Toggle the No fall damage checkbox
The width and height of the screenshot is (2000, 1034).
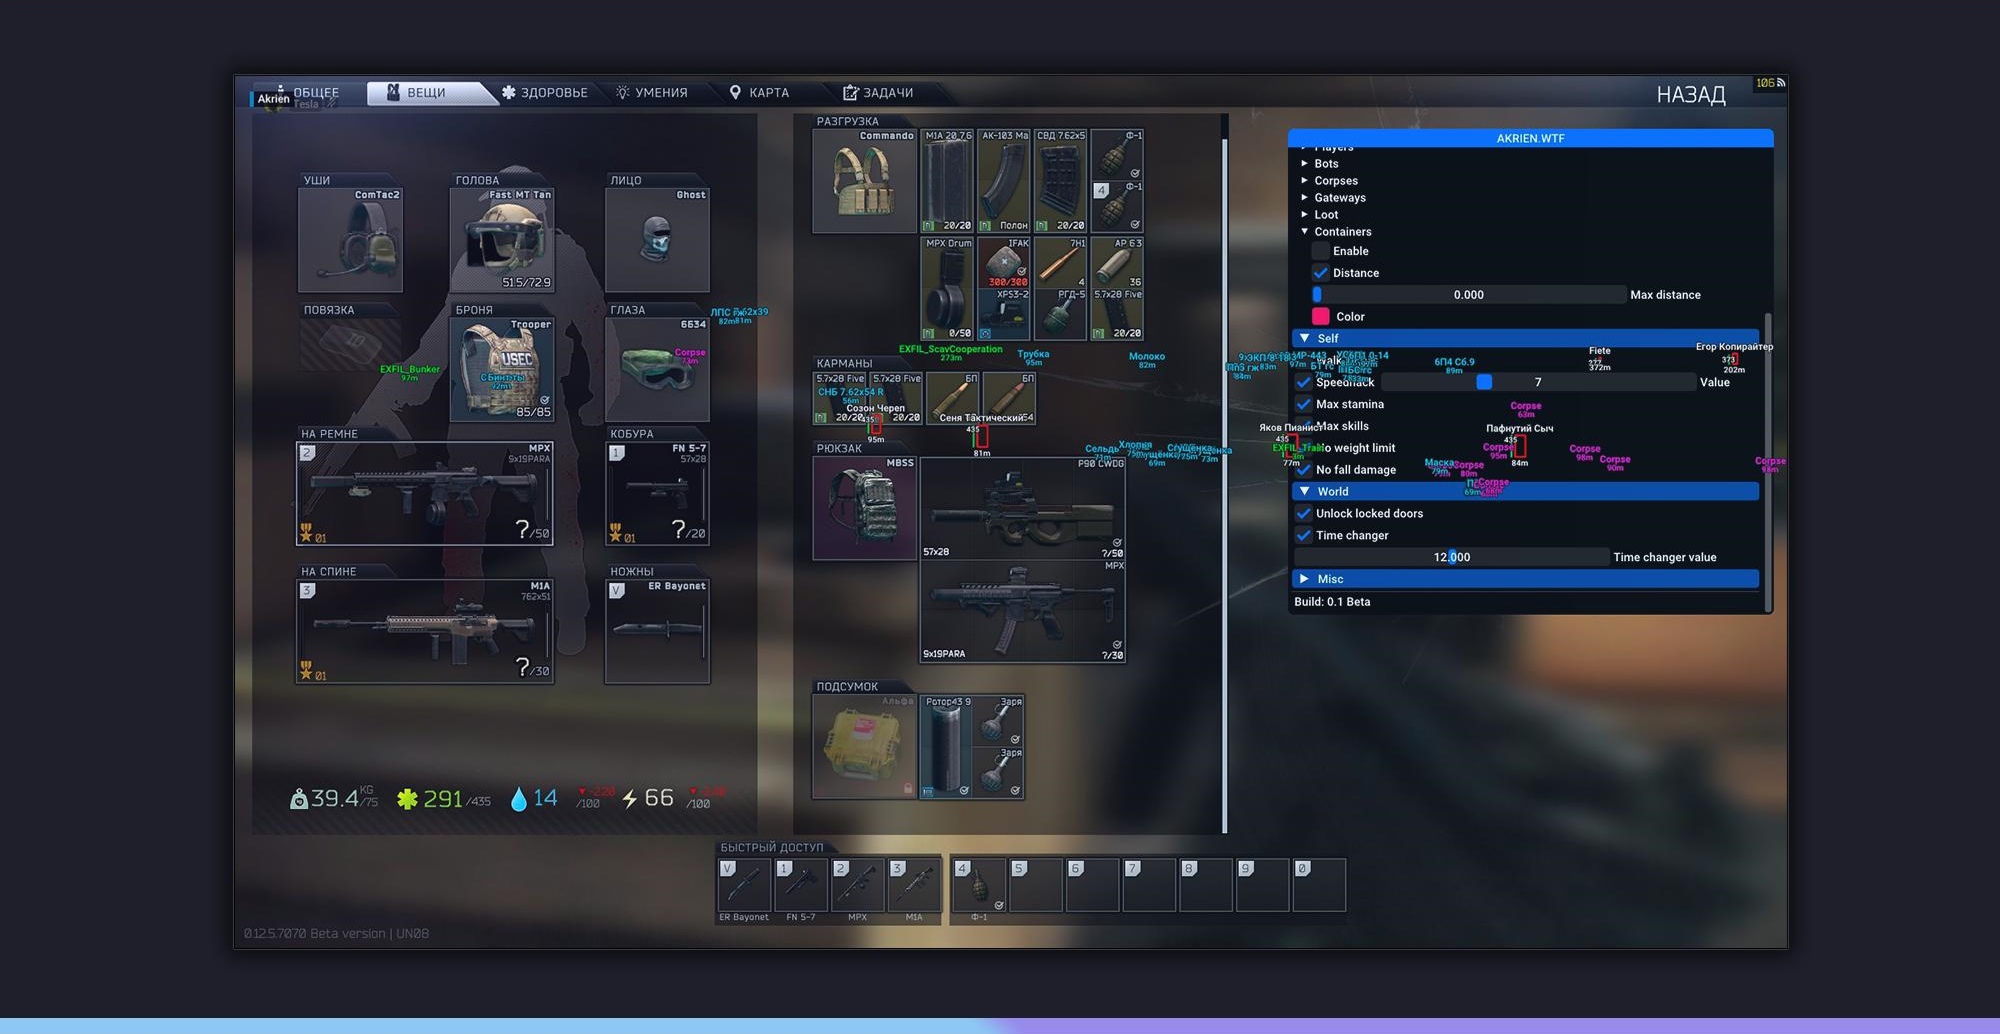pyautogui.click(x=1303, y=470)
